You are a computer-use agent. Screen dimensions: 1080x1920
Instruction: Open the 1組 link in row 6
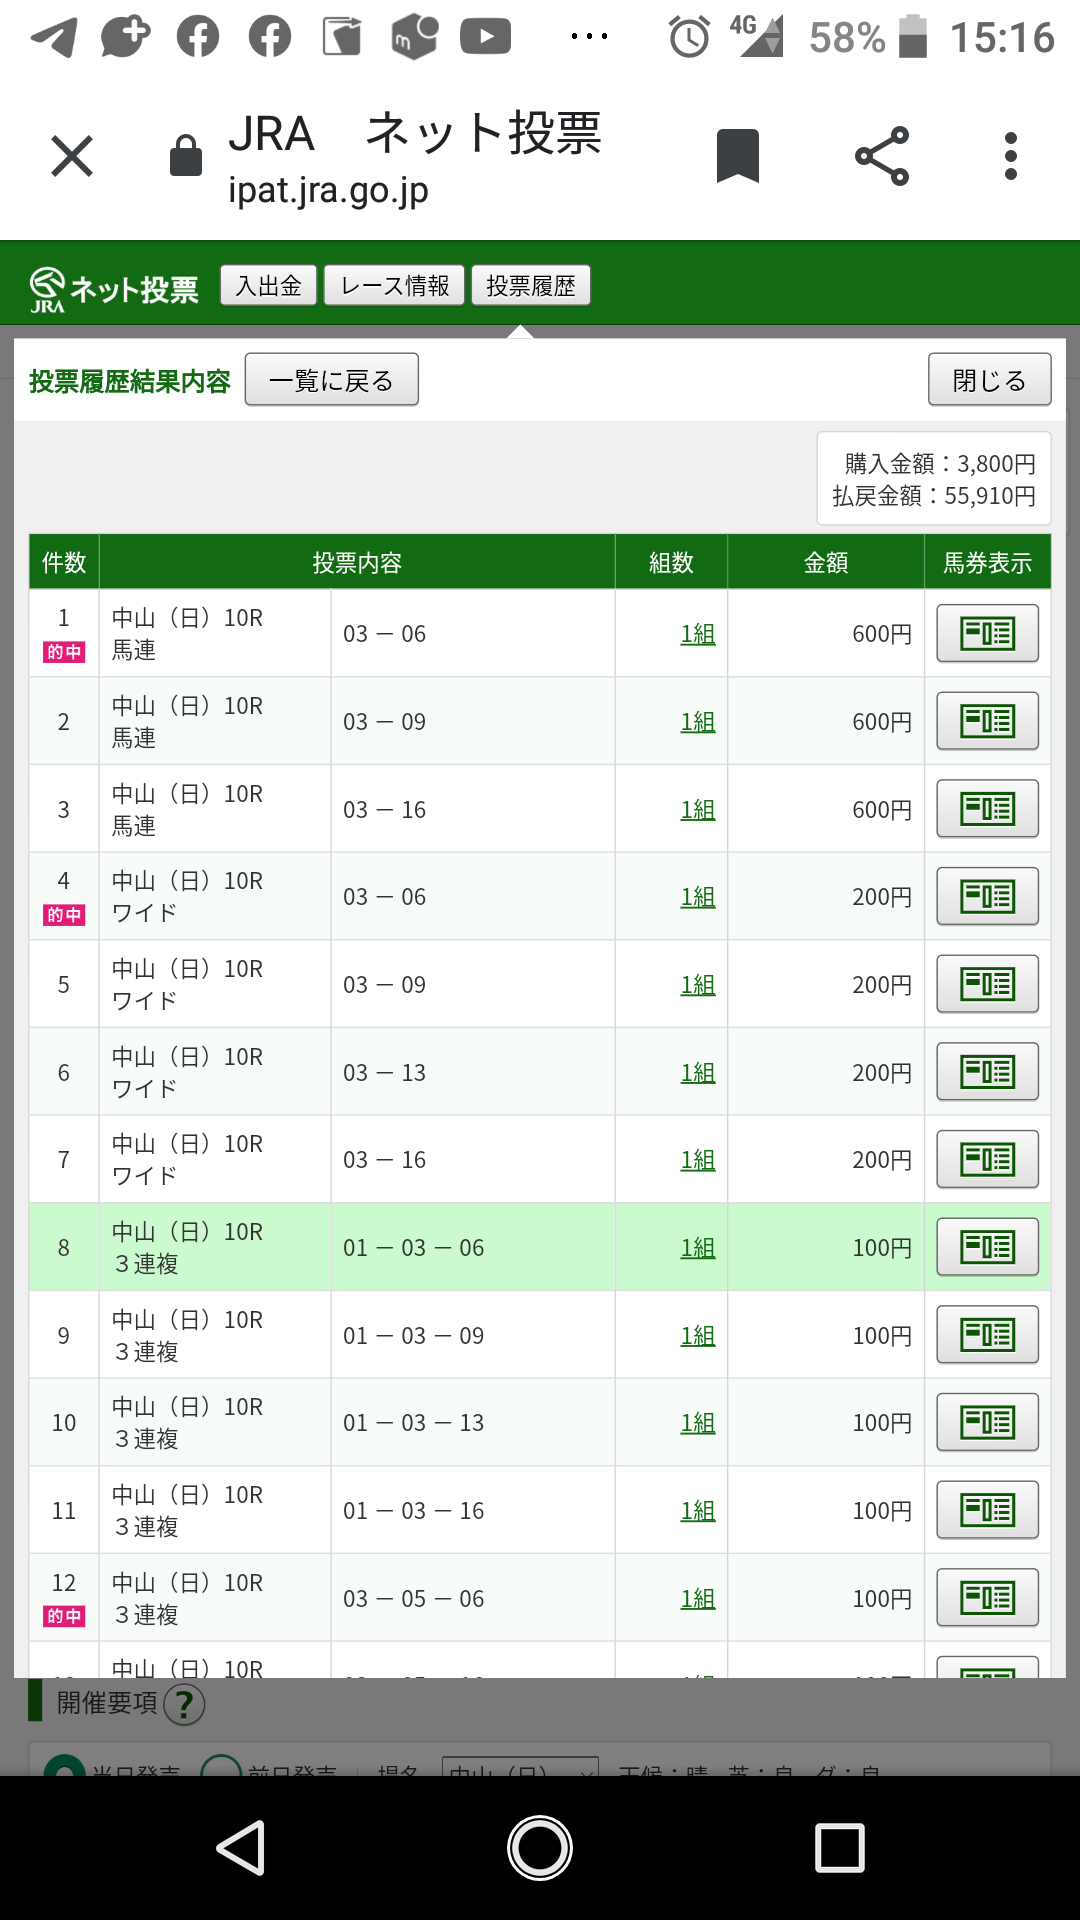[698, 1073]
